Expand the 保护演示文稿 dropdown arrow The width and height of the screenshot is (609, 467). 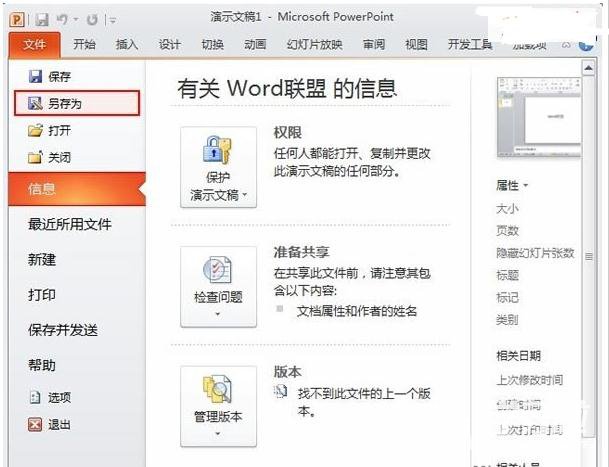(x=245, y=194)
